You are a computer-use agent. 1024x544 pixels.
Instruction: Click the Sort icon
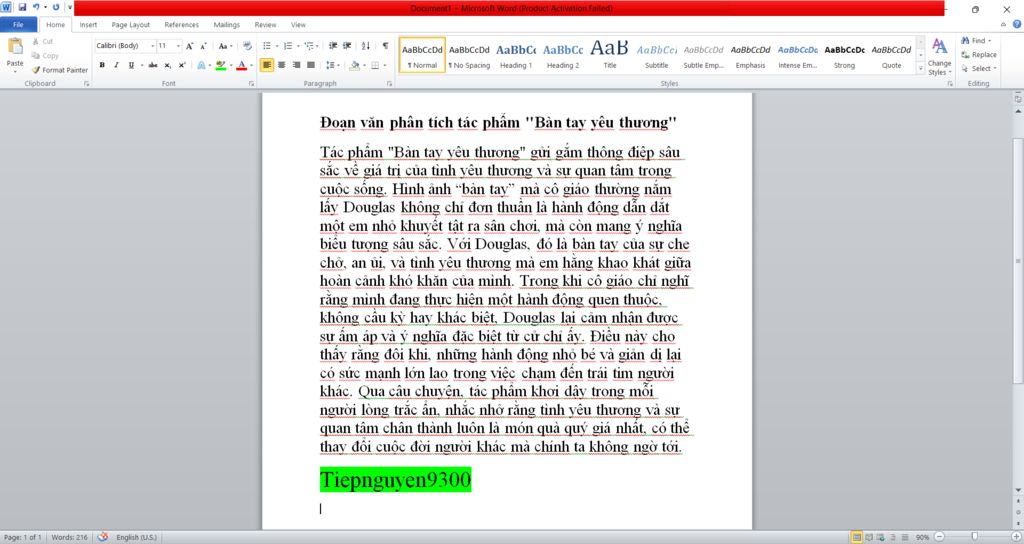pos(366,46)
